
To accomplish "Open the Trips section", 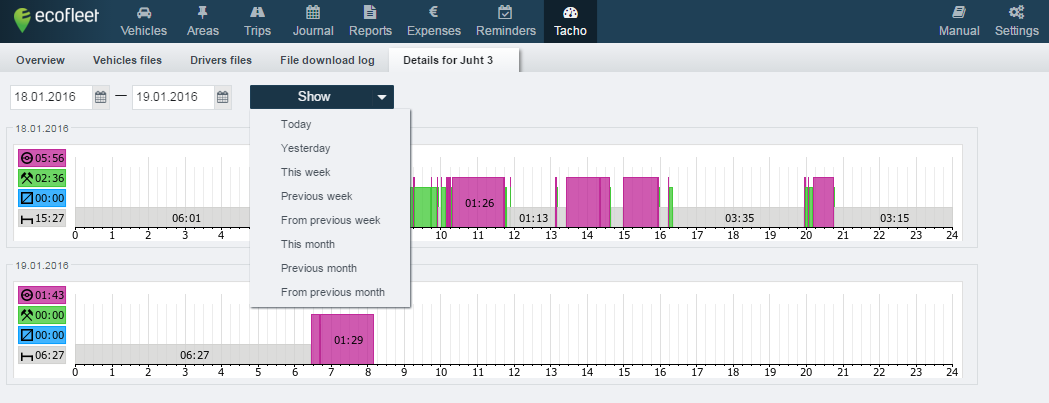I will click(258, 21).
